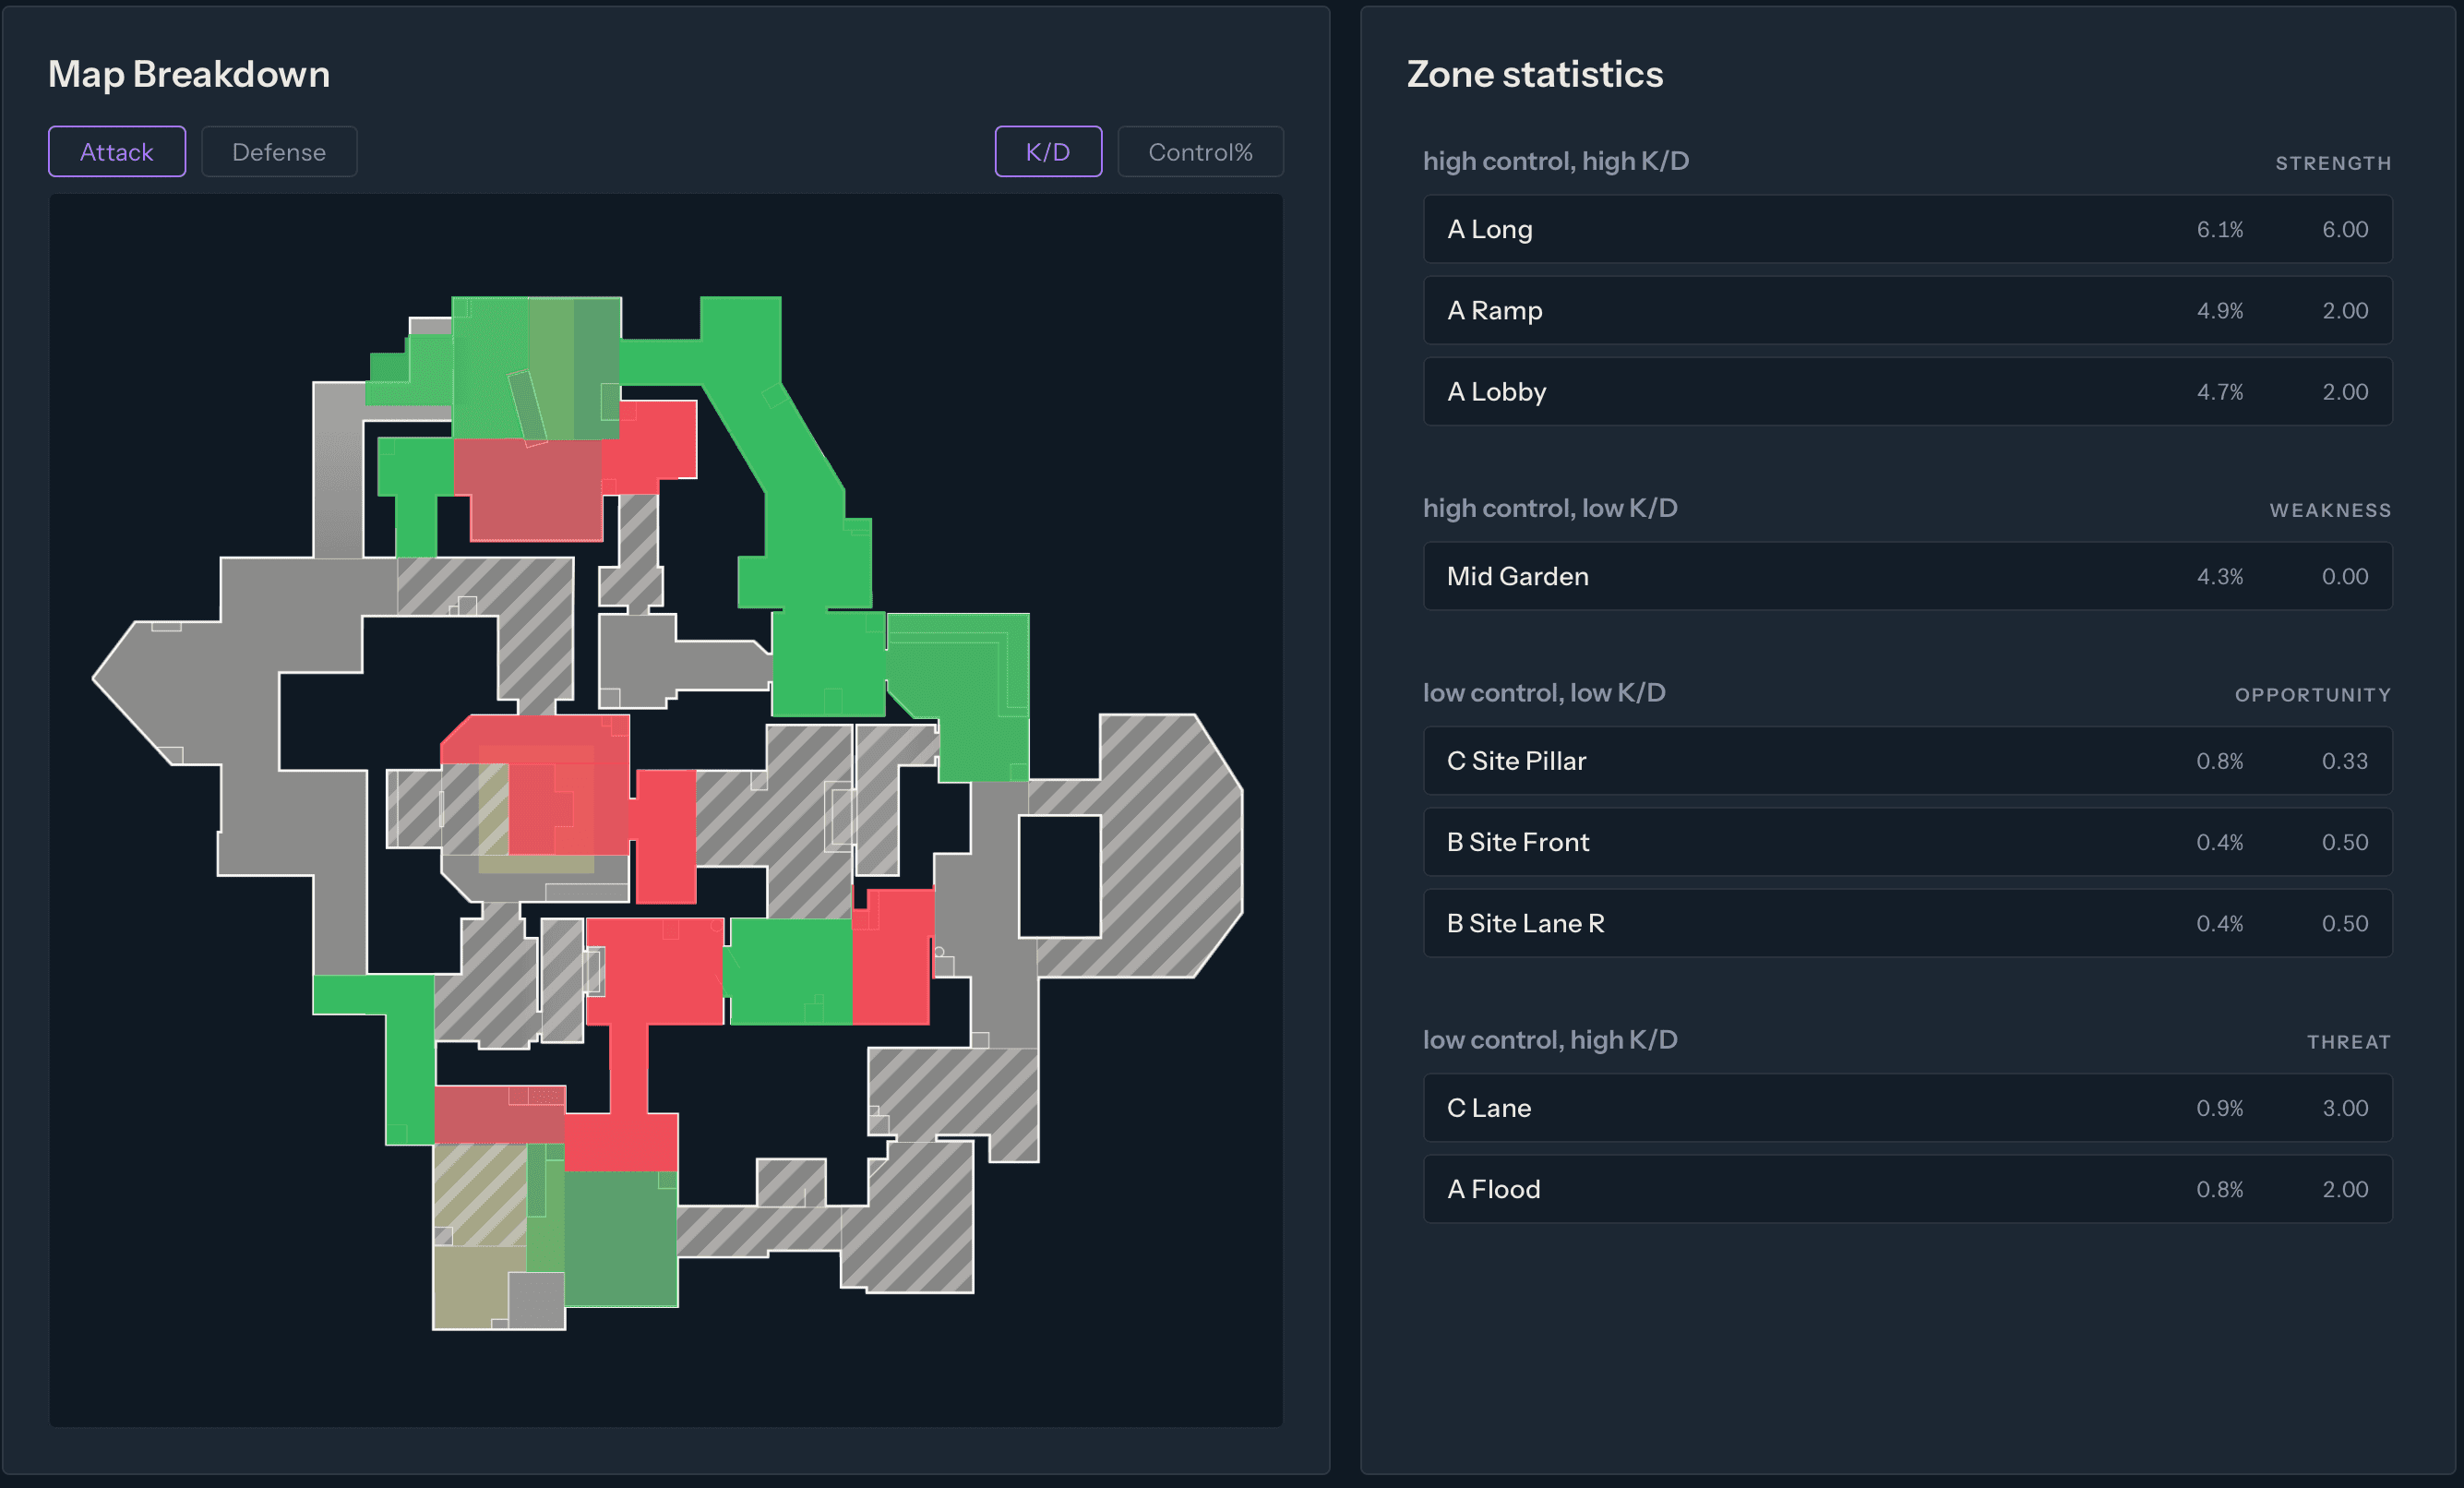Select the Control% map metric

pyautogui.click(x=1200, y=151)
